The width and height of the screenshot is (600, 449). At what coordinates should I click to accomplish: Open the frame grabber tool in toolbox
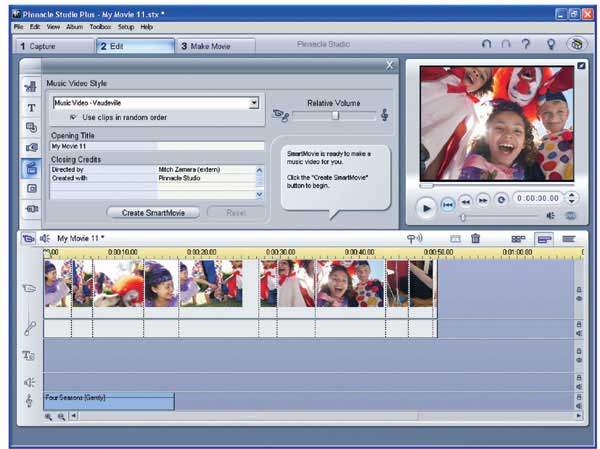31,147
